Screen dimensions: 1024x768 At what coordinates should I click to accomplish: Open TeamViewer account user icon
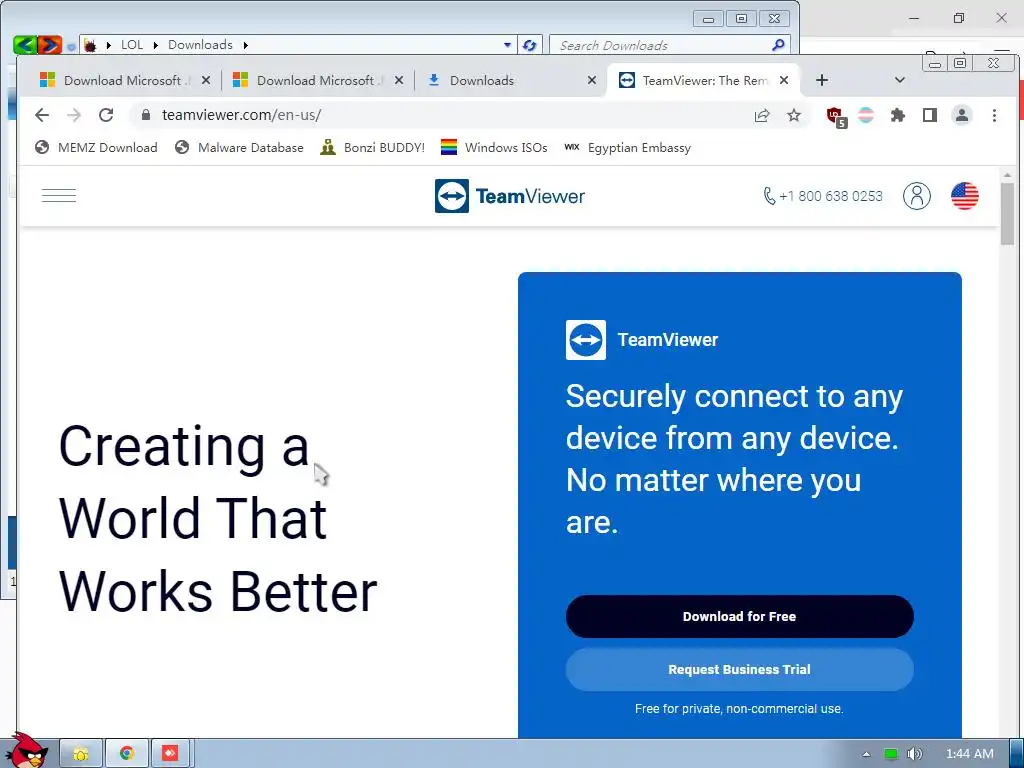click(917, 196)
